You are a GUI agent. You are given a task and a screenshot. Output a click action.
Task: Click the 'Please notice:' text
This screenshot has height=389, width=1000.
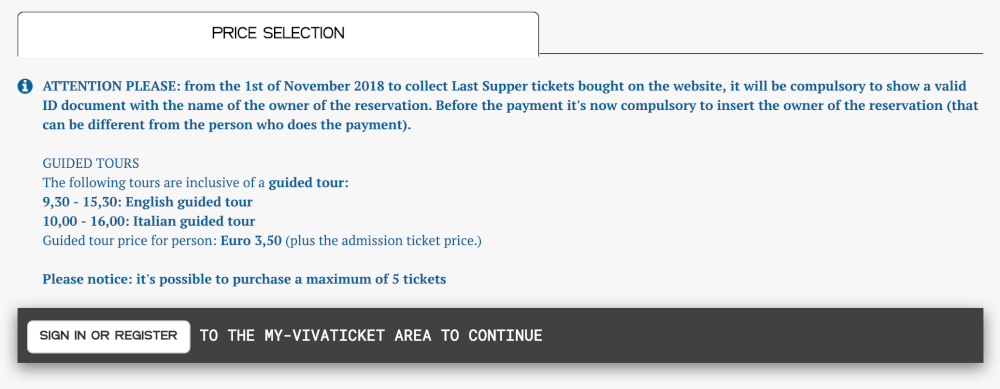(x=88, y=279)
